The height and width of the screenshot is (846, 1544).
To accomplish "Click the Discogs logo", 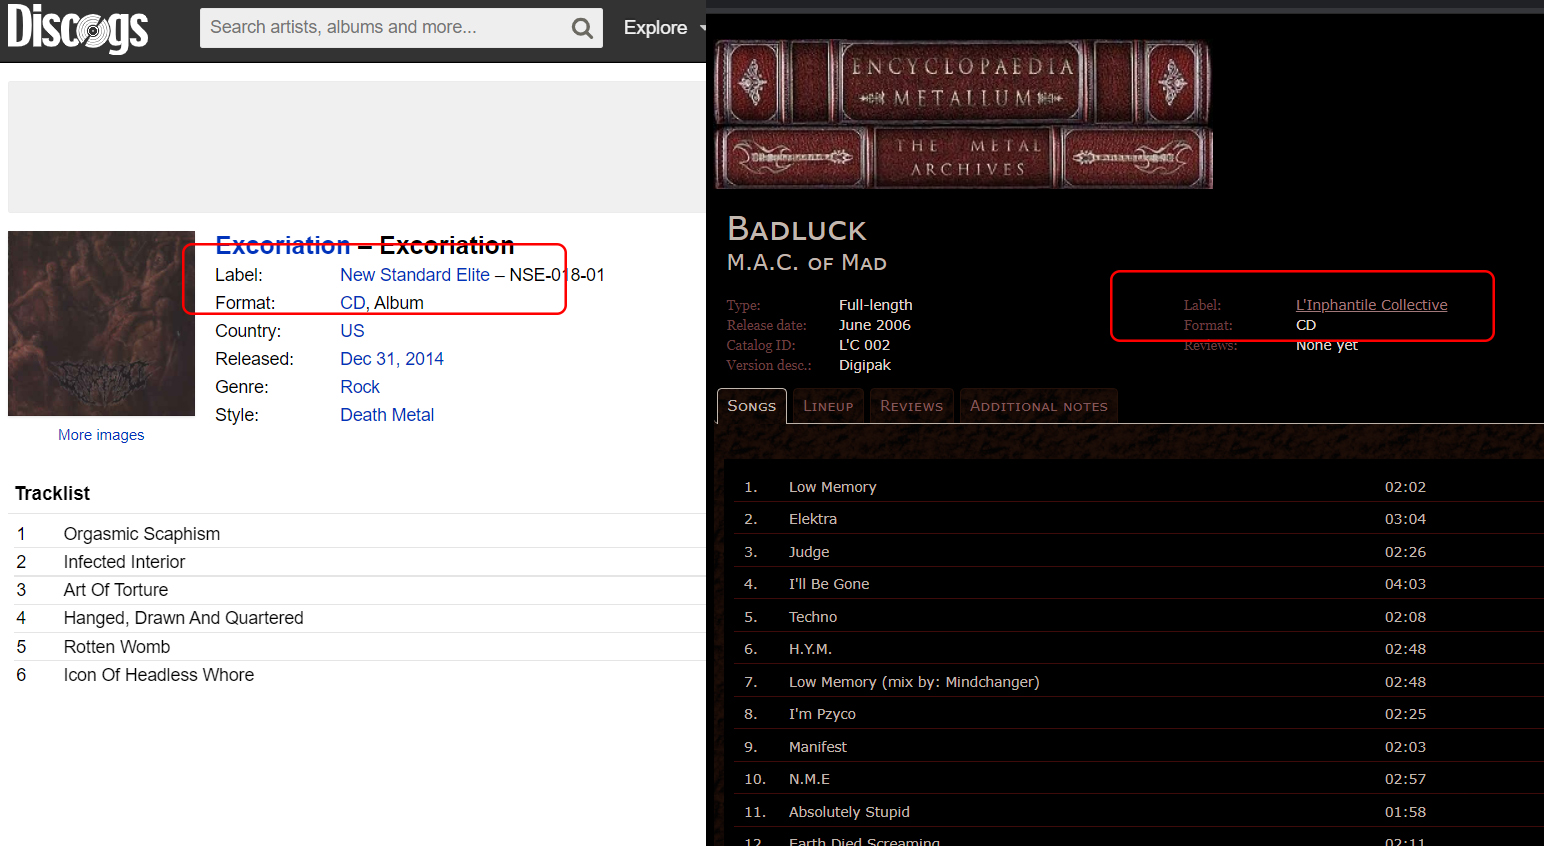I will (78, 28).
